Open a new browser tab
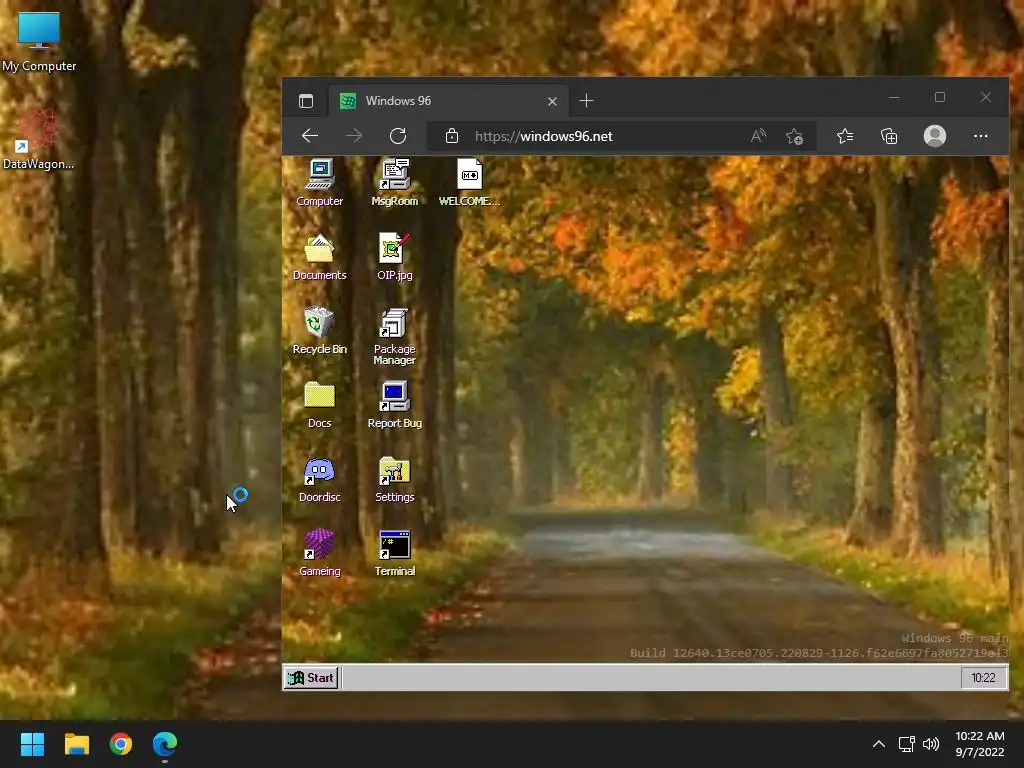 click(x=586, y=101)
